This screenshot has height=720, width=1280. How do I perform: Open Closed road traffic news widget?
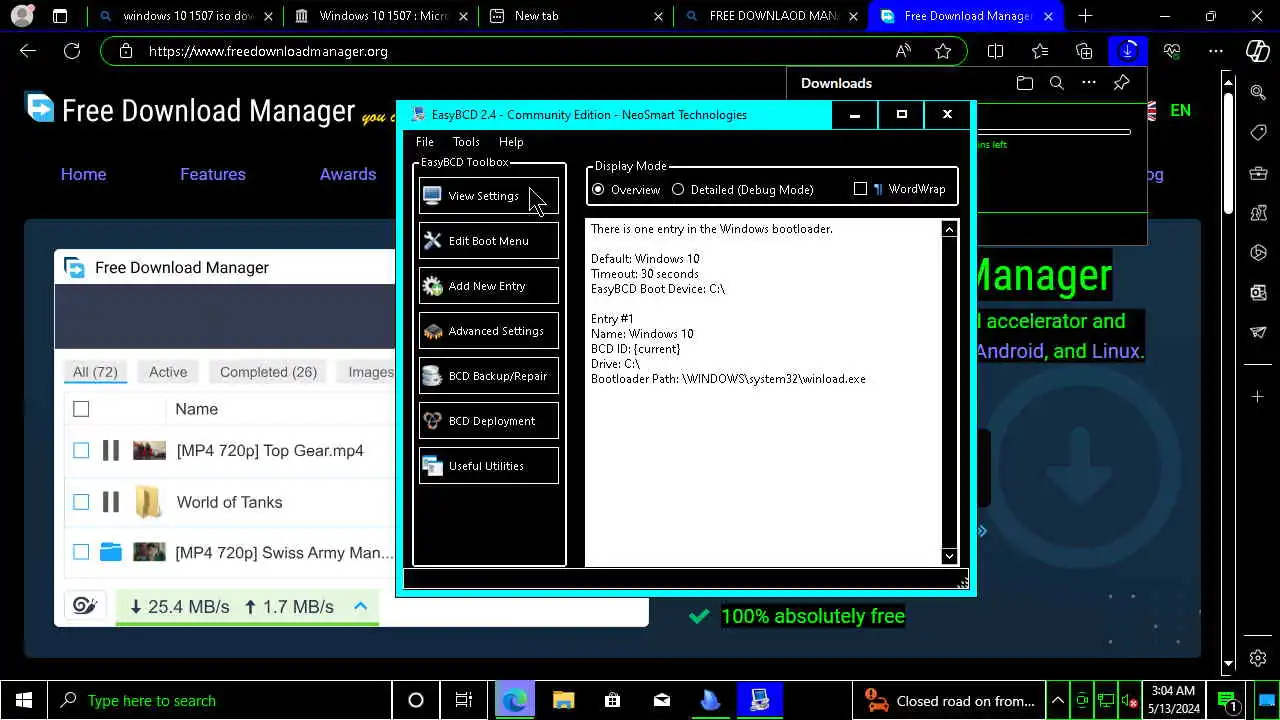[x=950, y=700]
